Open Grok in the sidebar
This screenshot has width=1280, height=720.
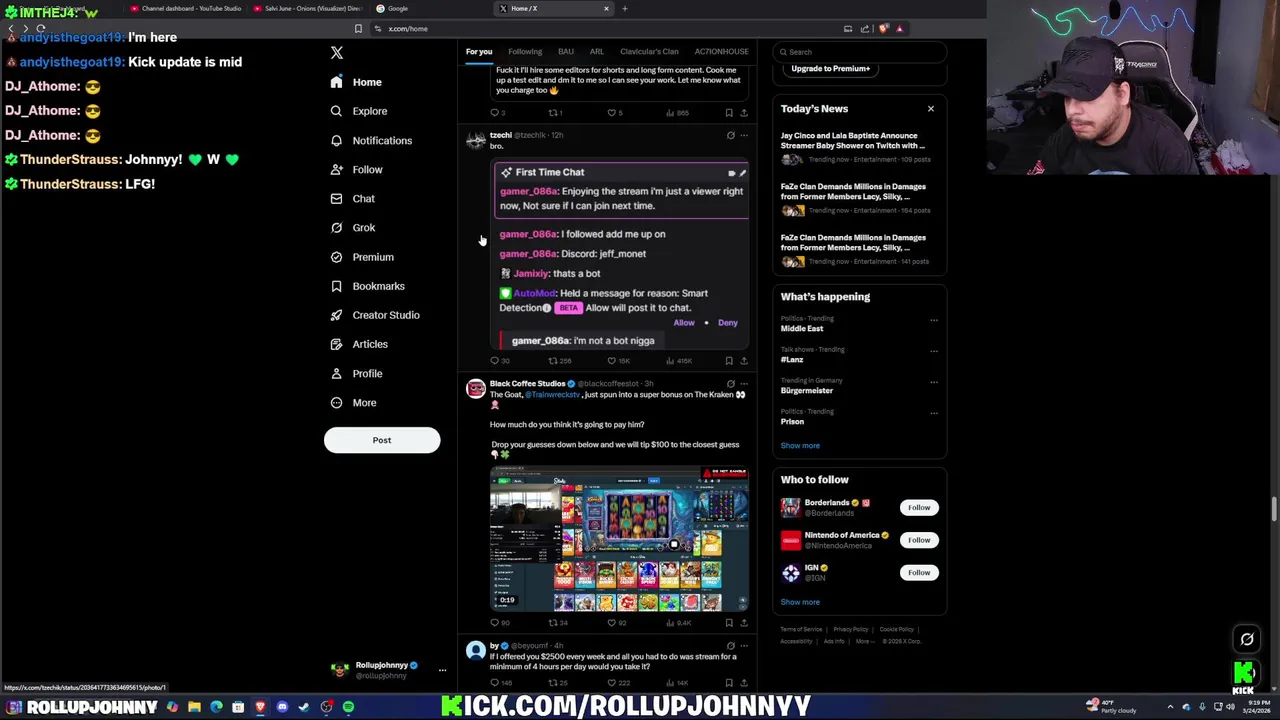[x=352, y=227]
